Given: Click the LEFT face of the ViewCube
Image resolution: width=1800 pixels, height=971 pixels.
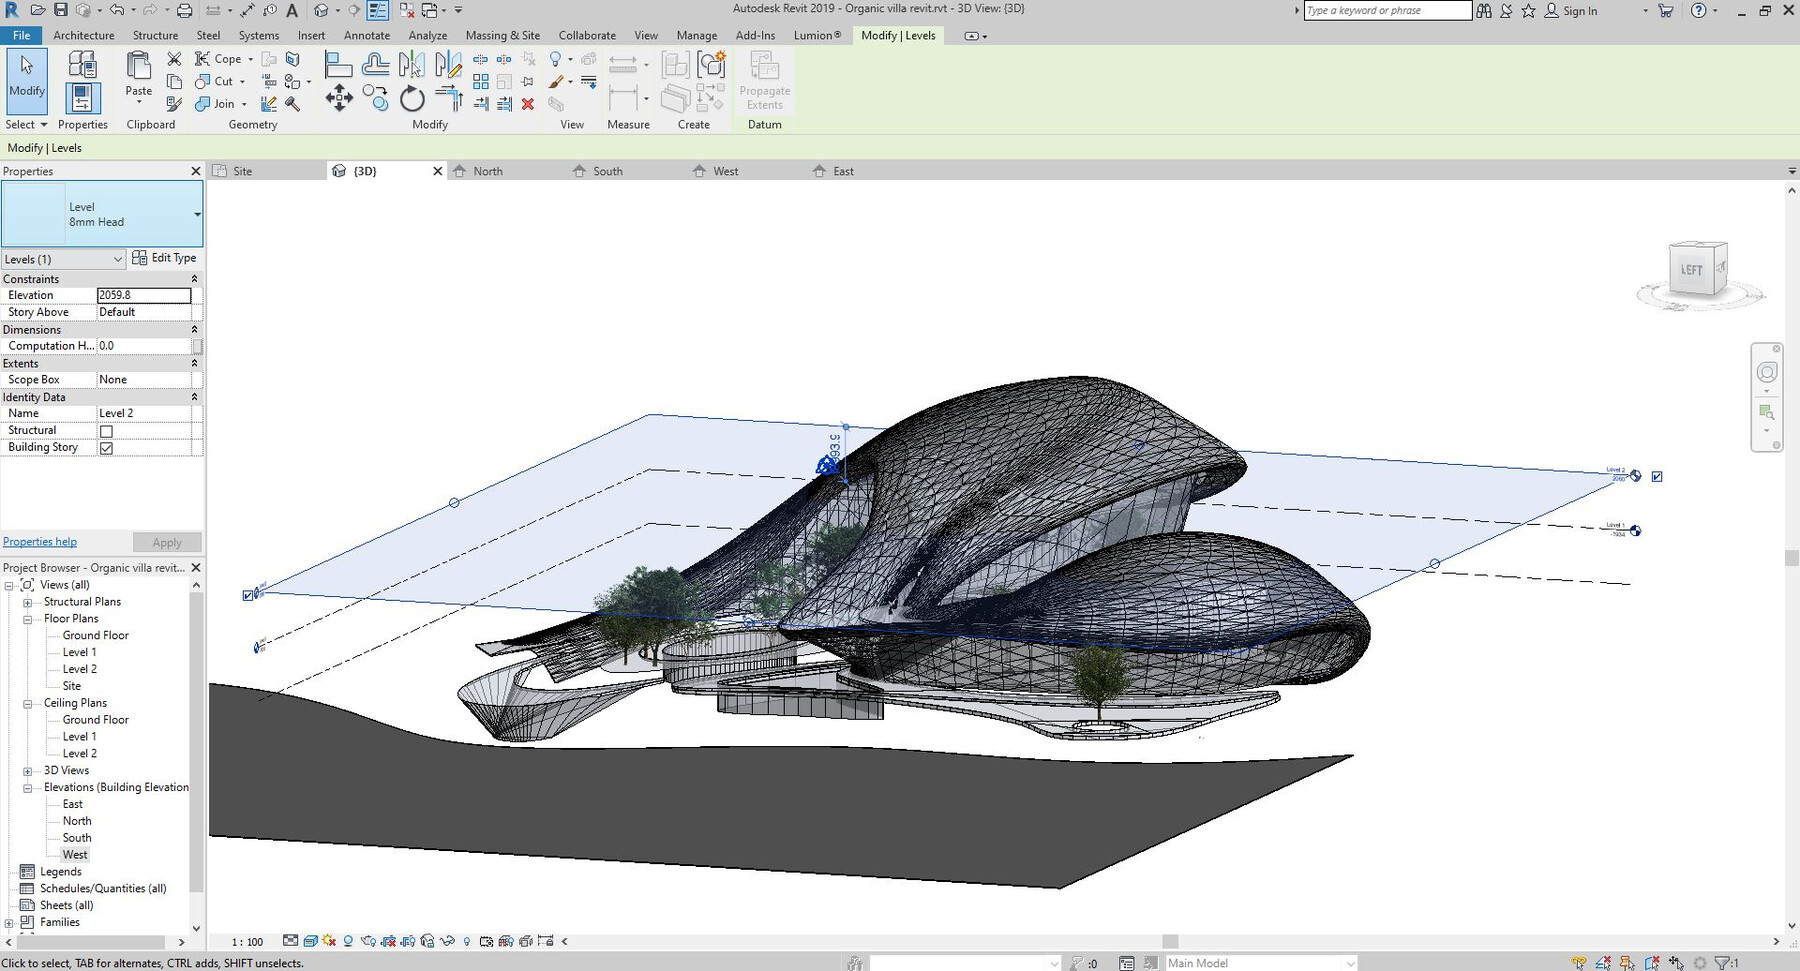Looking at the screenshot, I should click(1692, 269).
